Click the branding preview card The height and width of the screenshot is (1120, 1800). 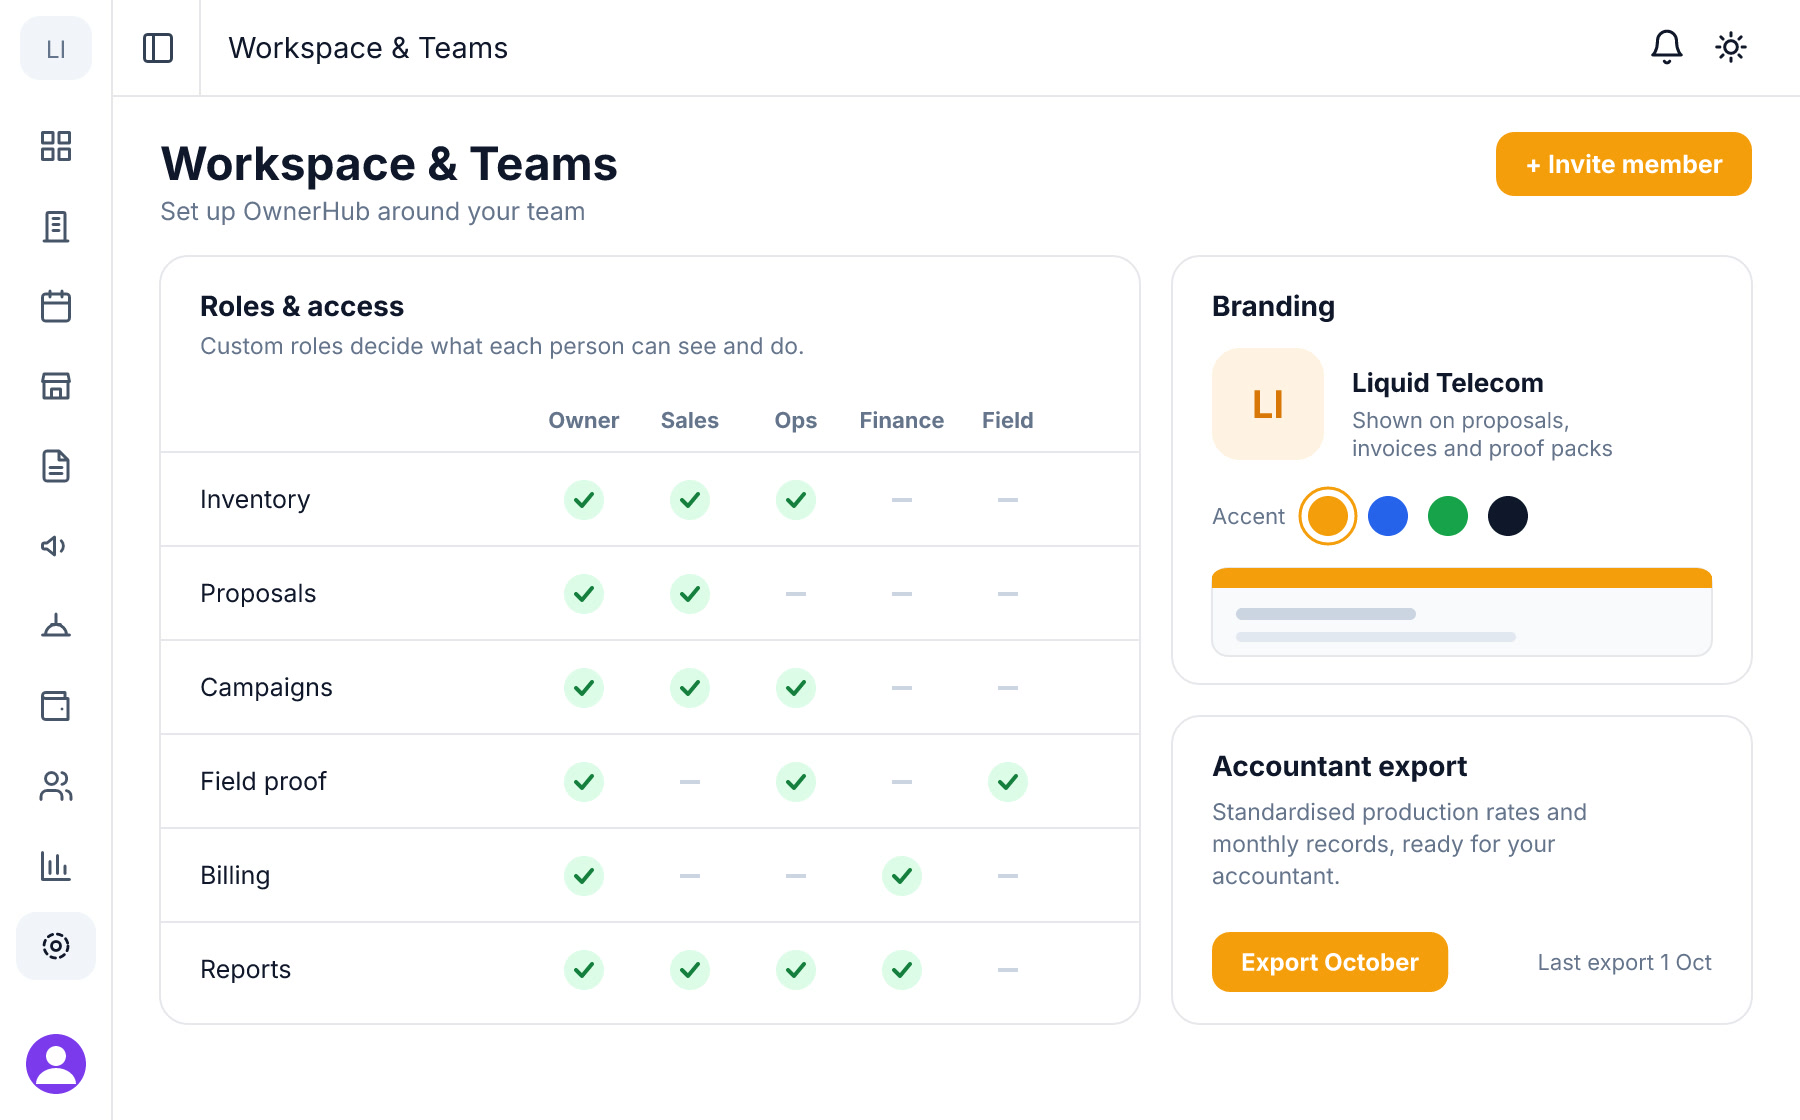[x=1462, y=612]
